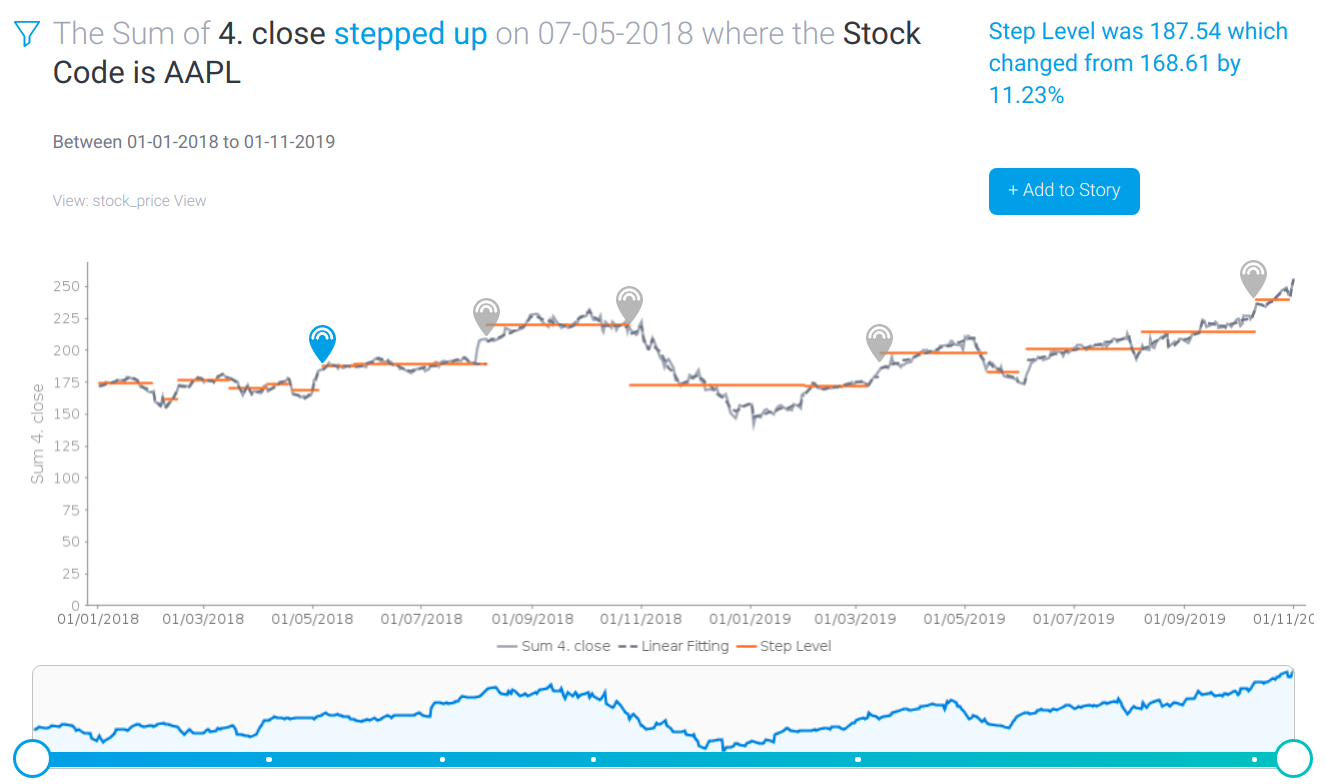Click the right range slider handle

pyautogui.click(x=1294, y=759)
